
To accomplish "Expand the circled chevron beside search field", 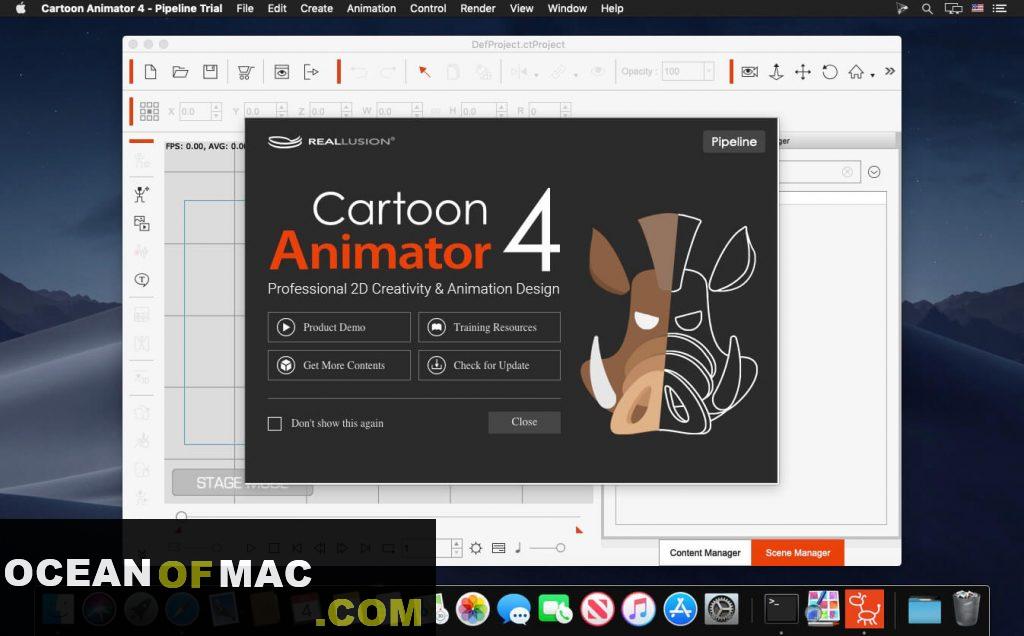I will 874,172.
